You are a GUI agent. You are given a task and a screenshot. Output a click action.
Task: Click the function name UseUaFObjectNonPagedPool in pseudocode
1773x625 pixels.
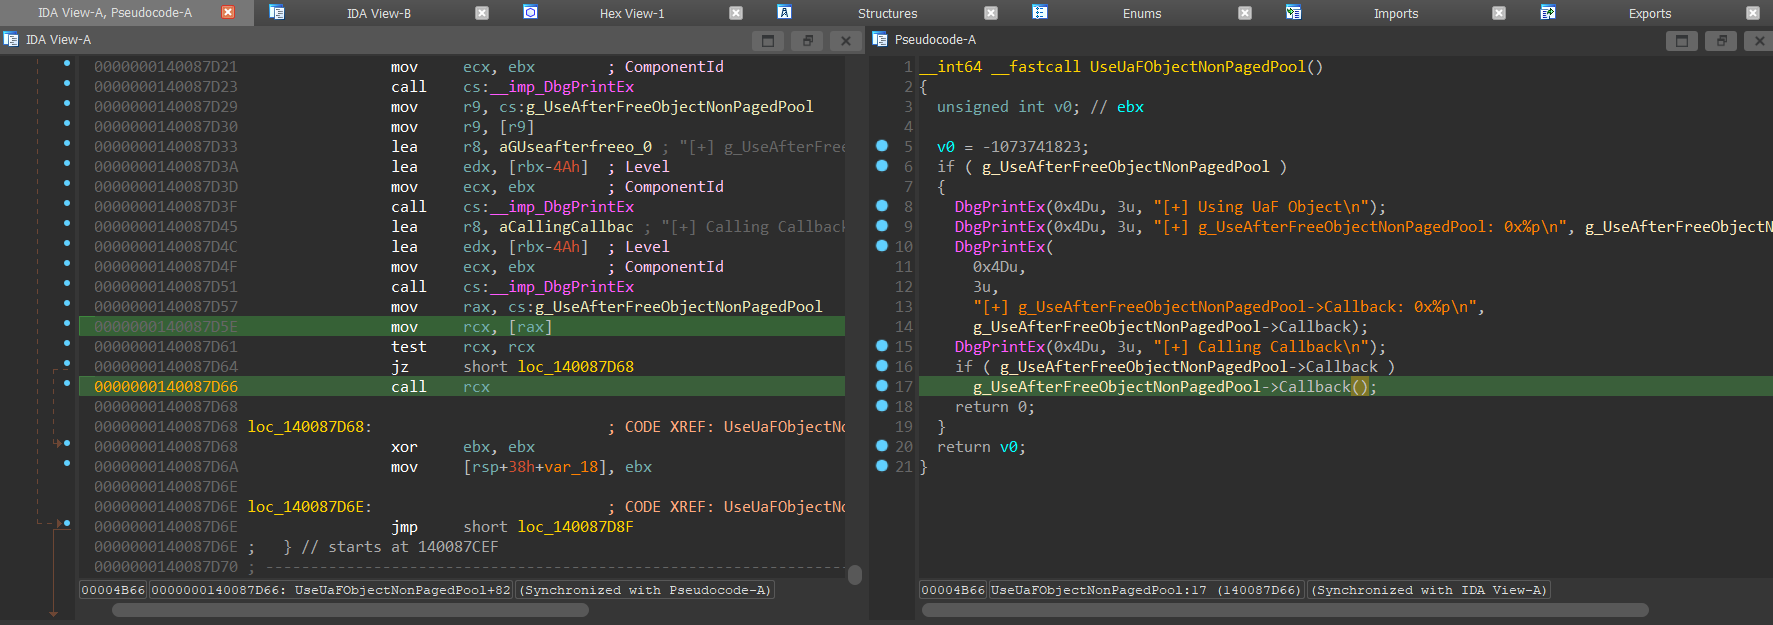click(x=1197, y=67)
